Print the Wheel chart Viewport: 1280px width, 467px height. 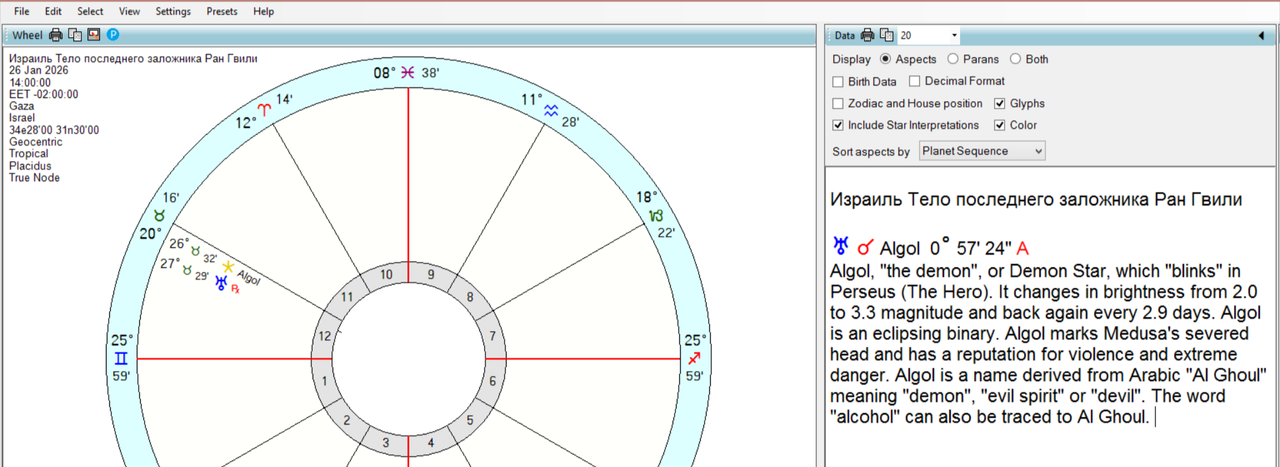56,35
